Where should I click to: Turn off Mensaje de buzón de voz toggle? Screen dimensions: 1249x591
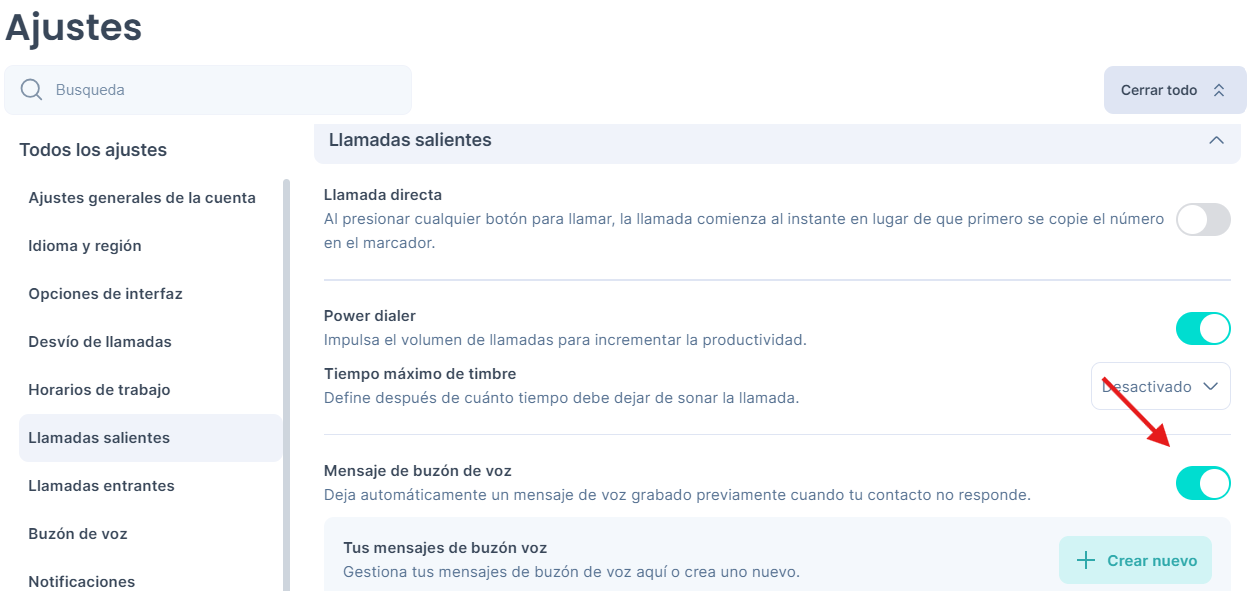[x=1202, y=483]
